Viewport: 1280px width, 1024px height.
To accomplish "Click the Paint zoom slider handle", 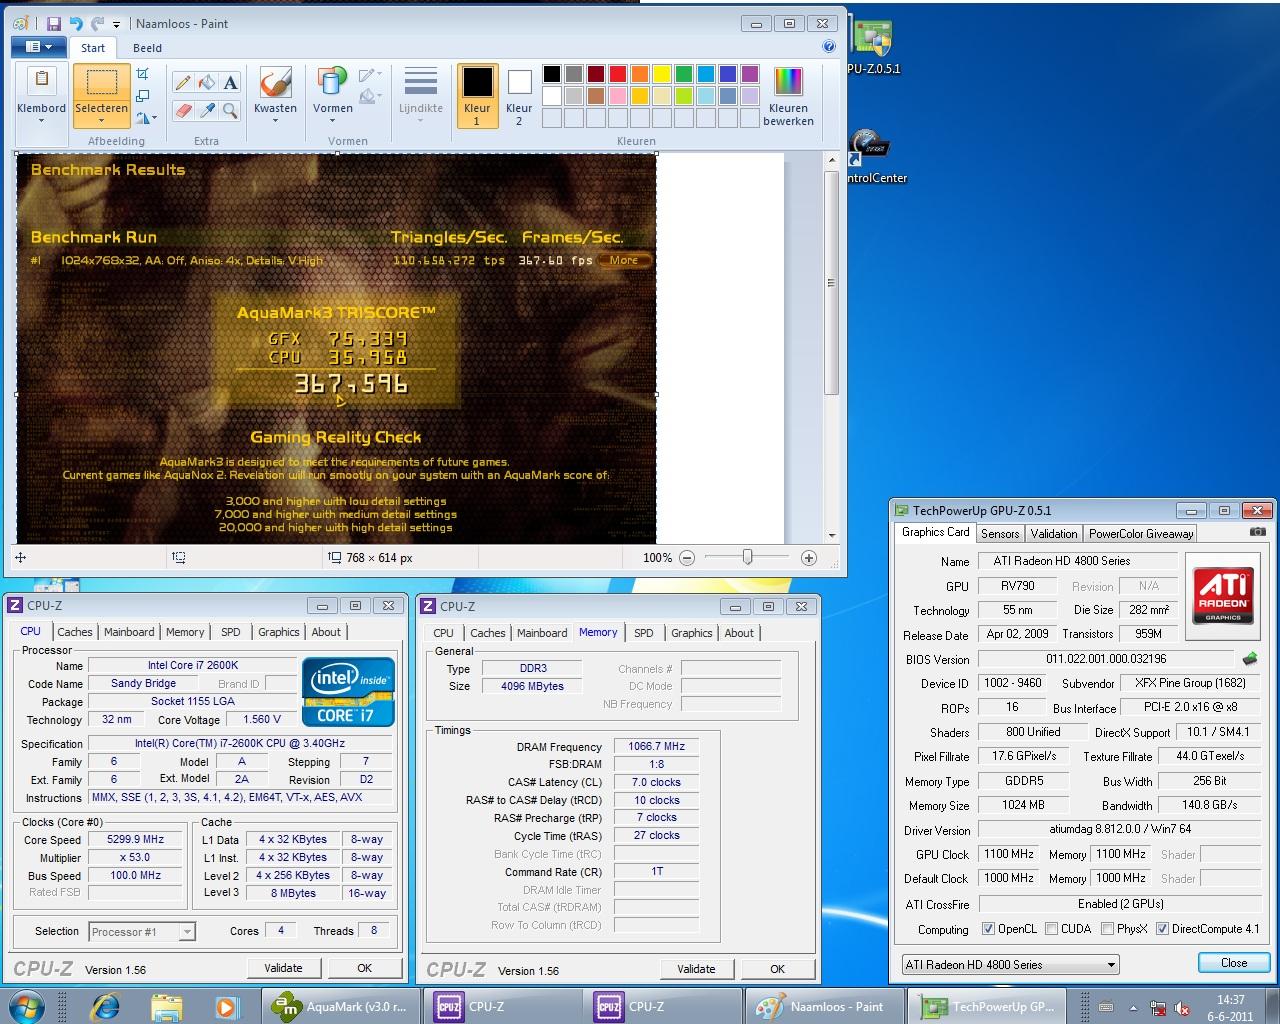I will [747, 557].
